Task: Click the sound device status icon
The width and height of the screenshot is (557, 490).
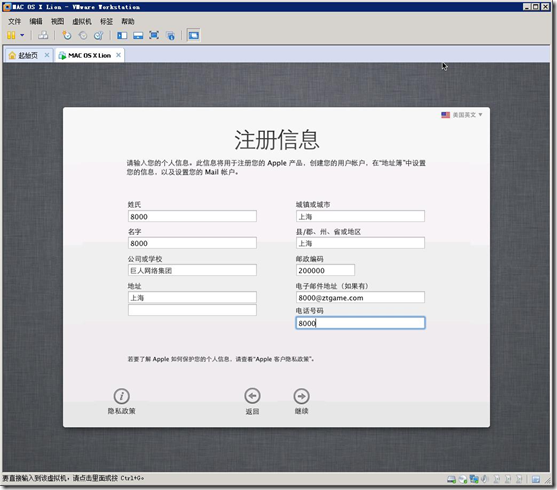Action: (485, 479)
